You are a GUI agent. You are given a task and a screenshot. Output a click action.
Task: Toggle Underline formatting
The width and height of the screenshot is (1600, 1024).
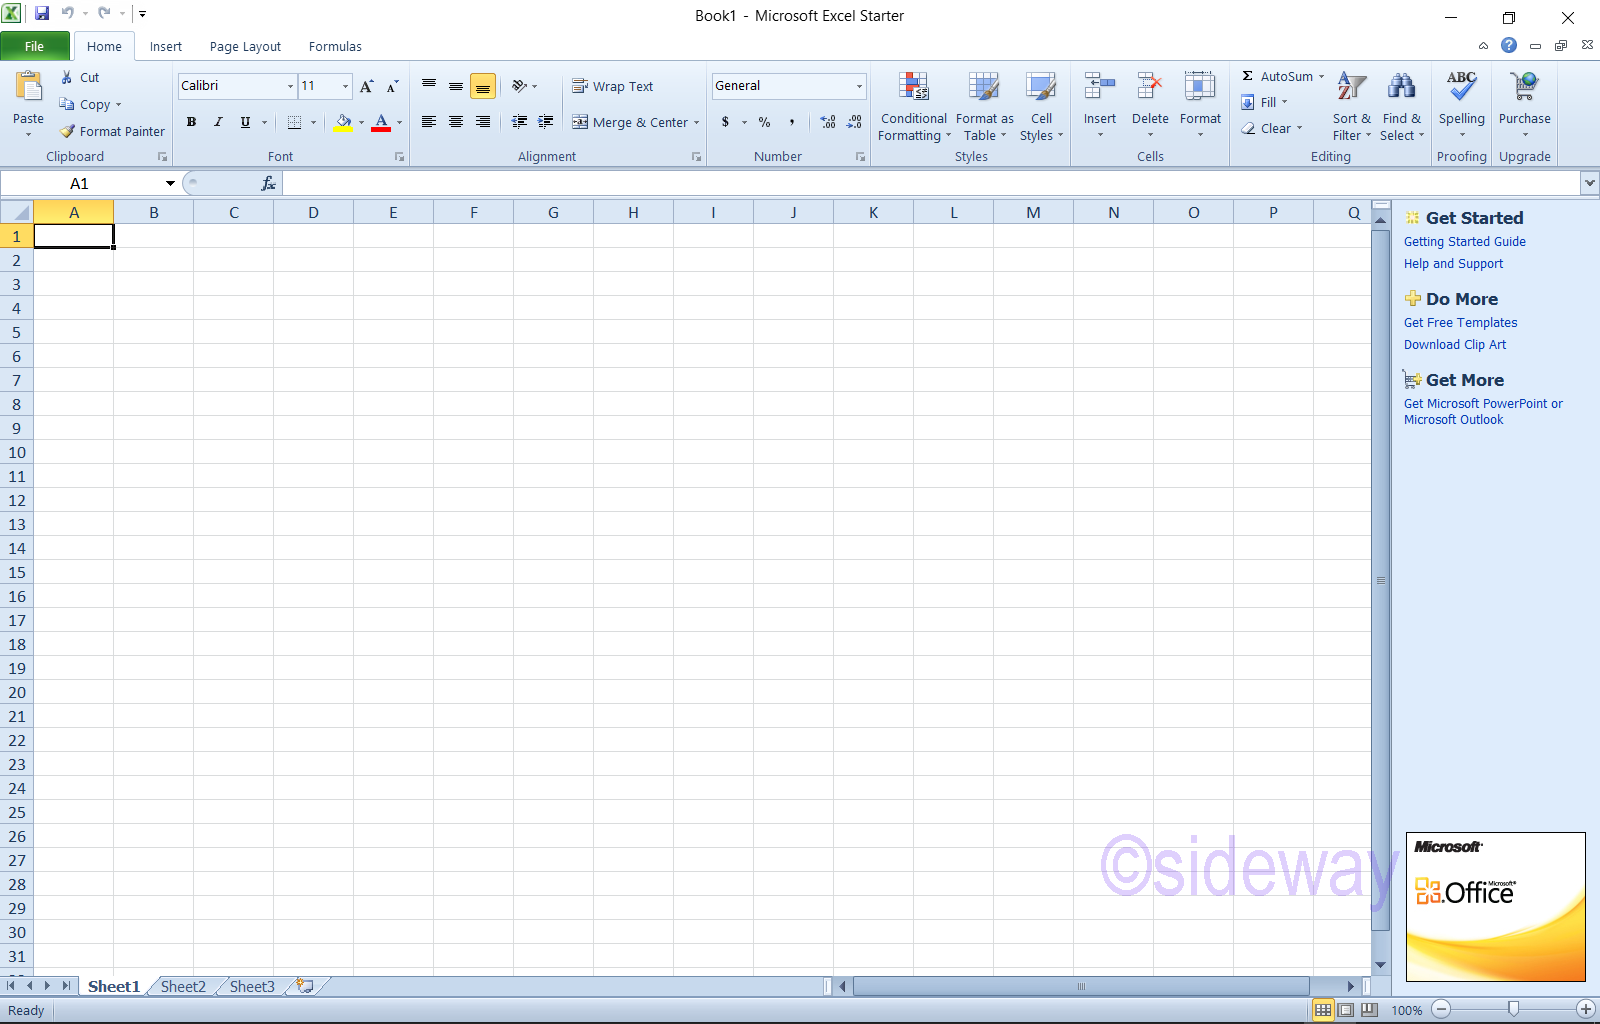tap(245, 122)
